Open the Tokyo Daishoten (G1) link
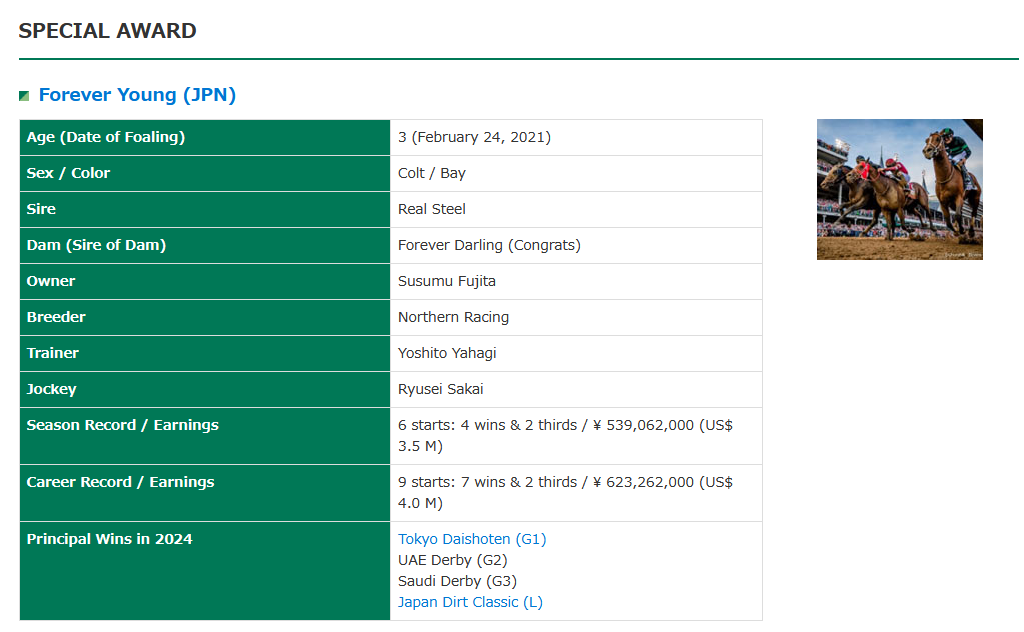Image resolution: width=1024 pixels, height=632 pixels. click(x=472, y=539)
